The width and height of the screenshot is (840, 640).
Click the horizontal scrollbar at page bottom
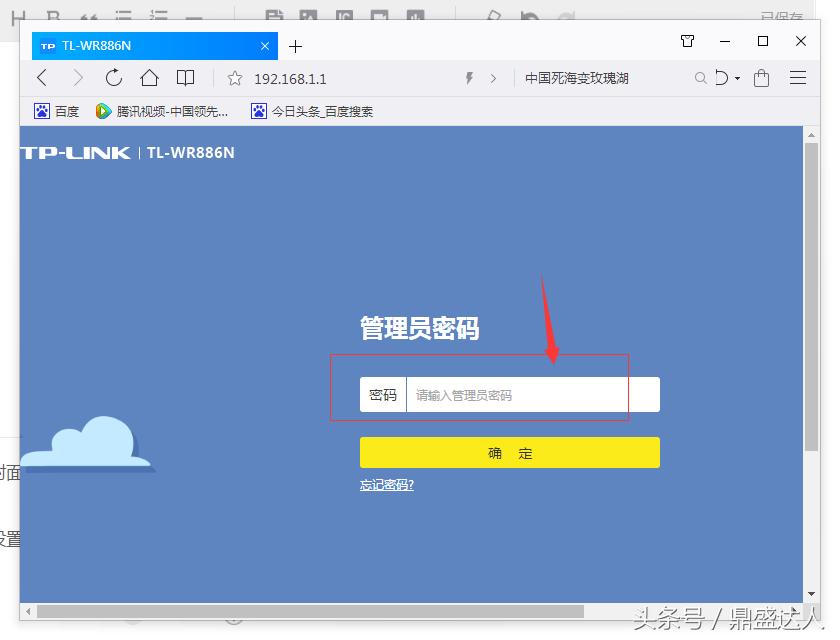pos(300,611)
